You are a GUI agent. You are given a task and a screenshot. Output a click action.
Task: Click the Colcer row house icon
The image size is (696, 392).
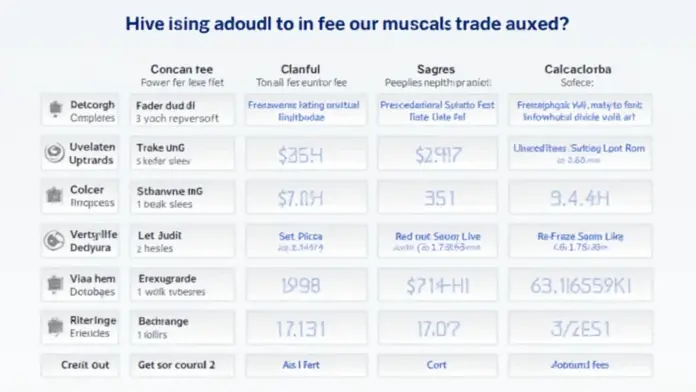(x=55, y=195)
